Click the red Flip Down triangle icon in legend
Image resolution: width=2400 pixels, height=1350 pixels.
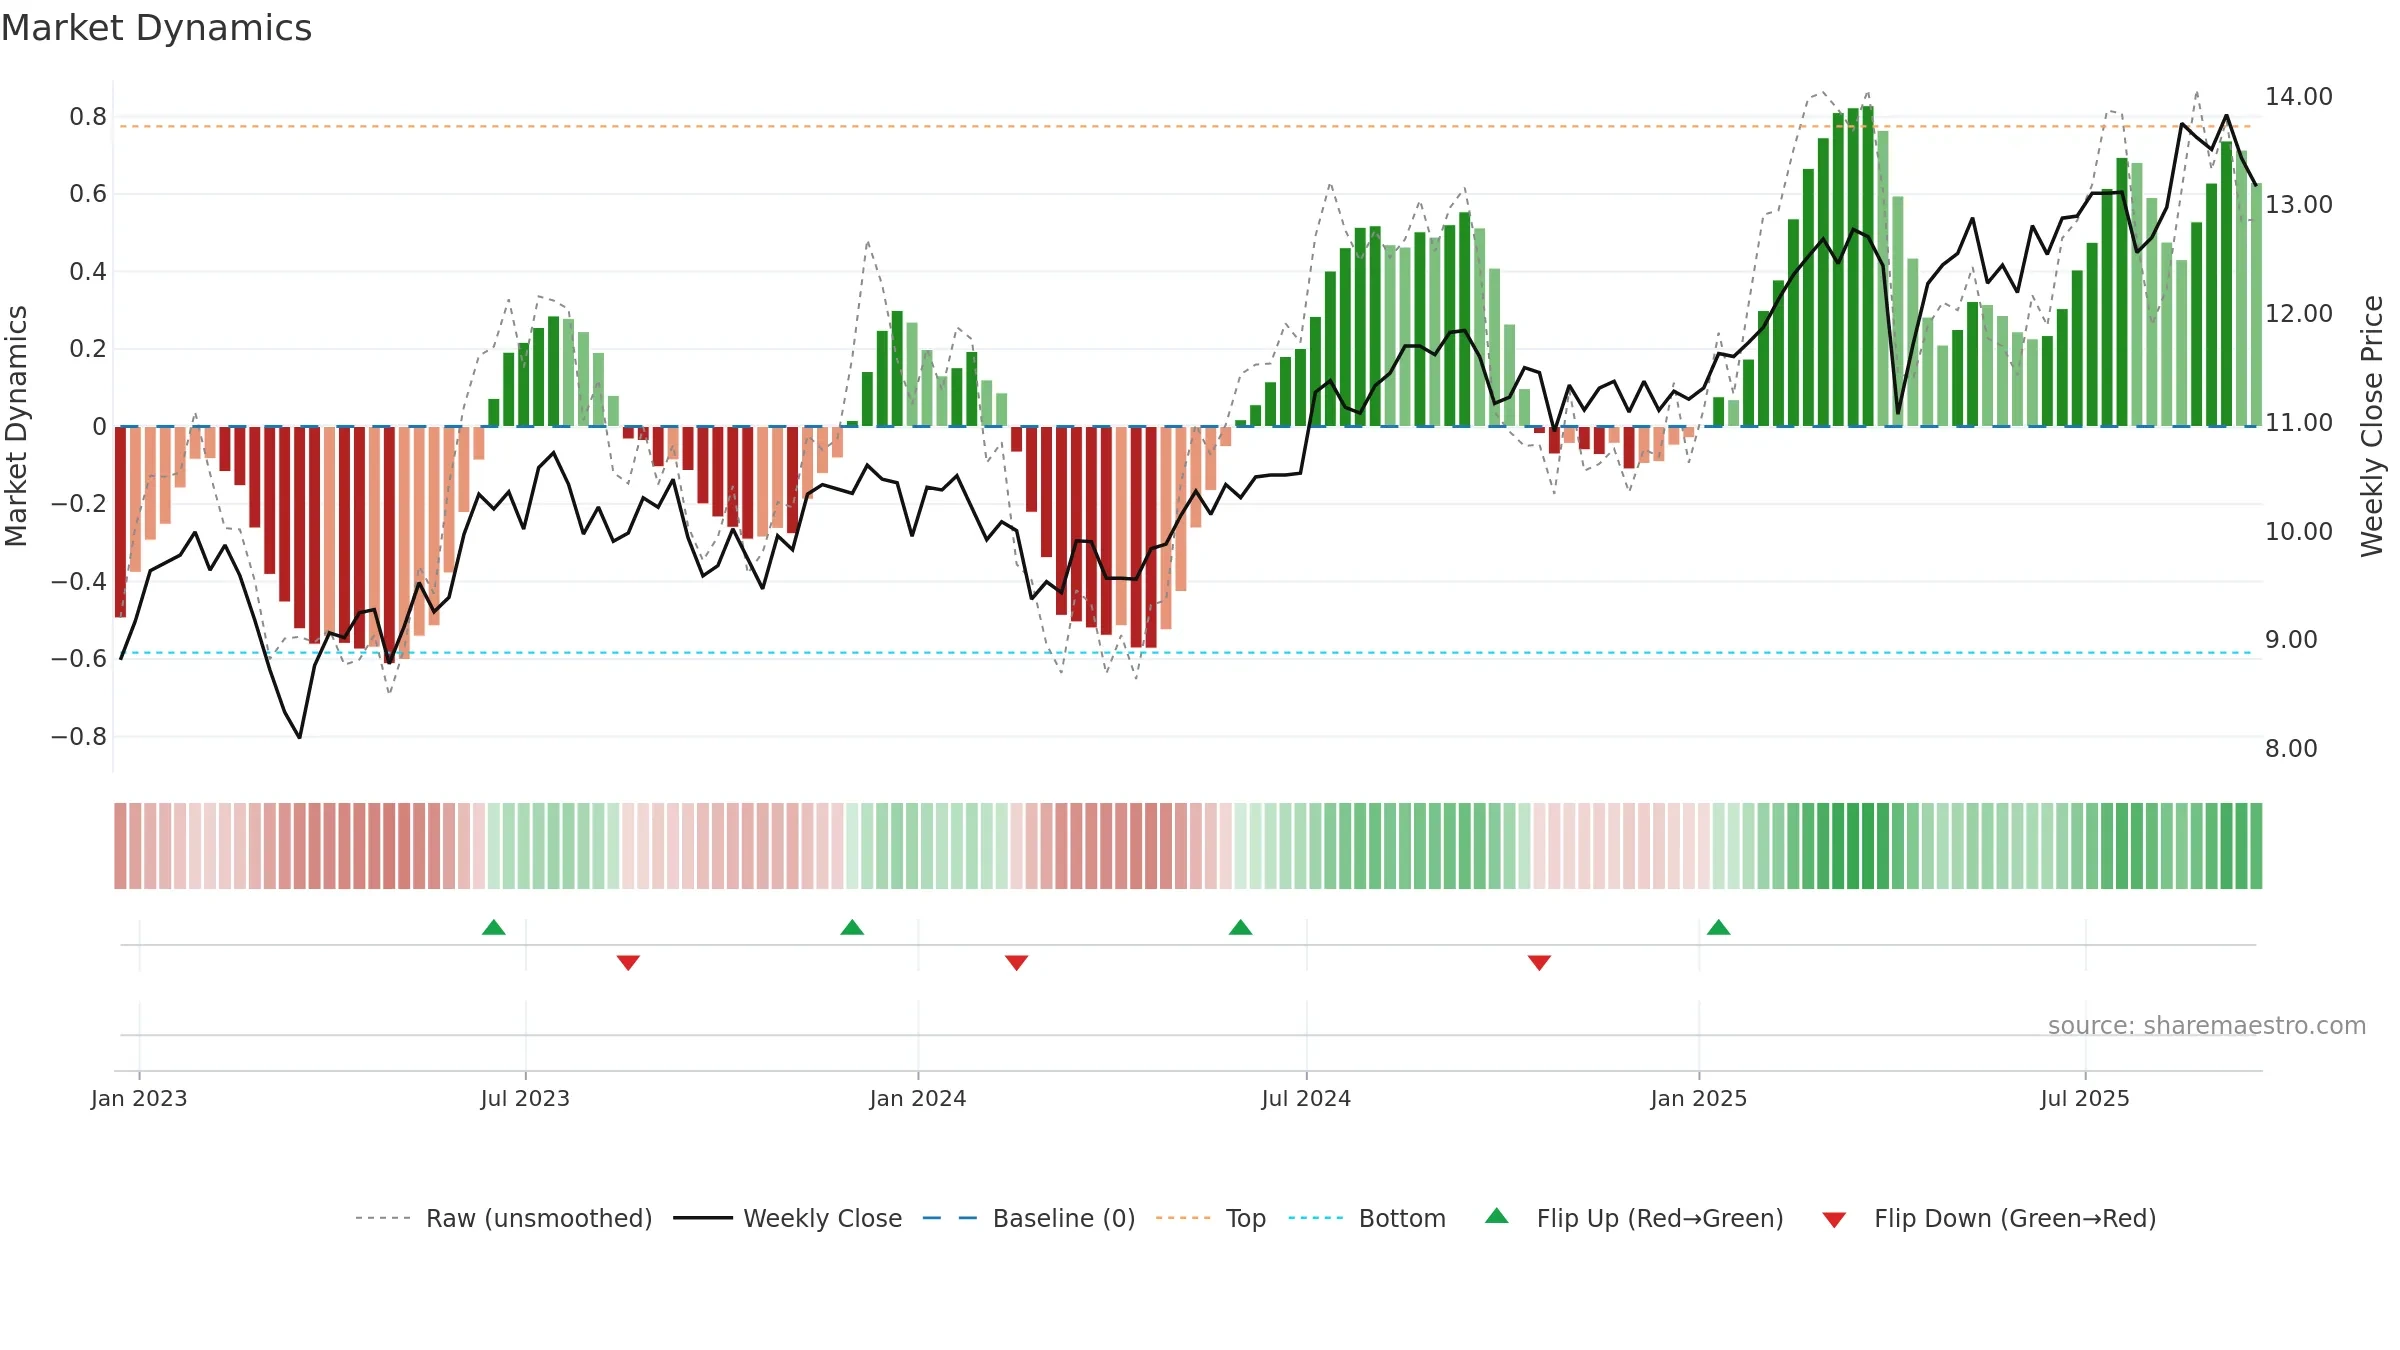[1834, 1220]
